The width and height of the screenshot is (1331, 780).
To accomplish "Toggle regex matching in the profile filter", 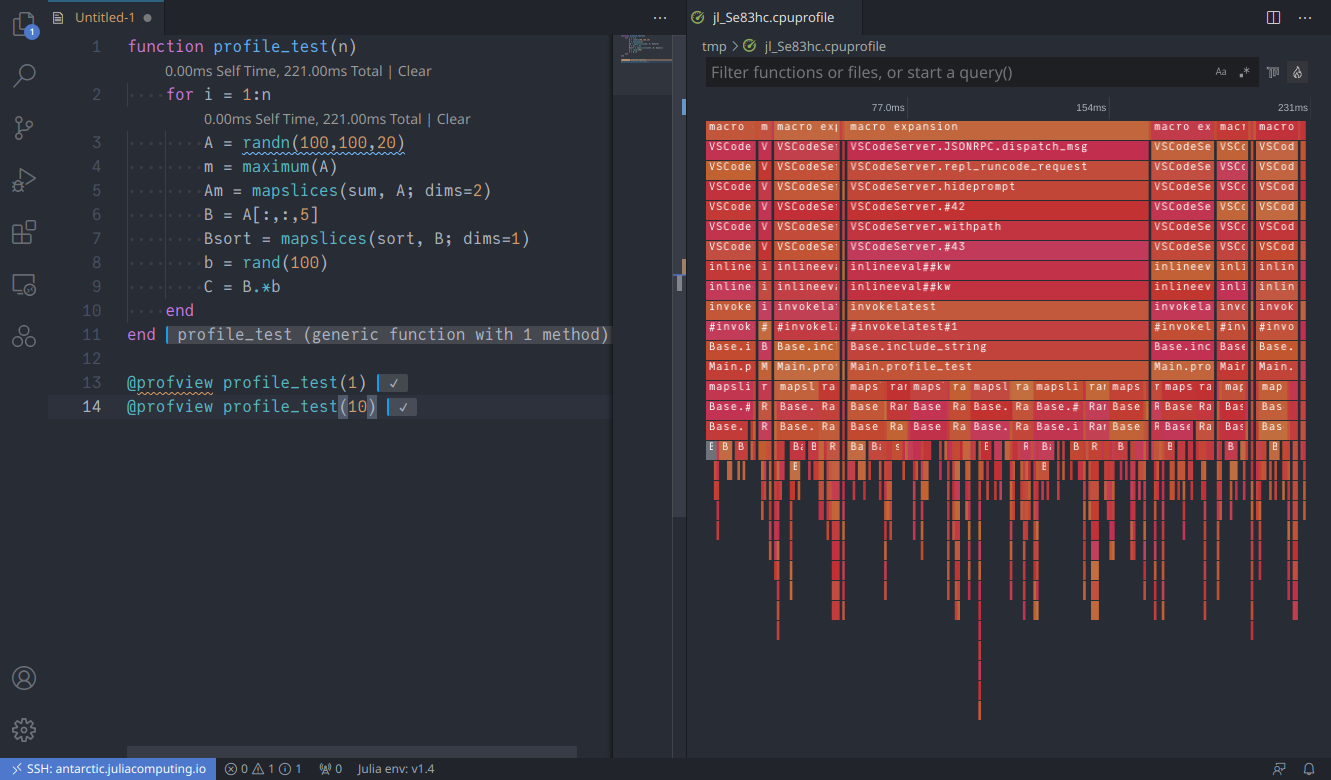I will pyautogui.click(x=1244, y=71).
